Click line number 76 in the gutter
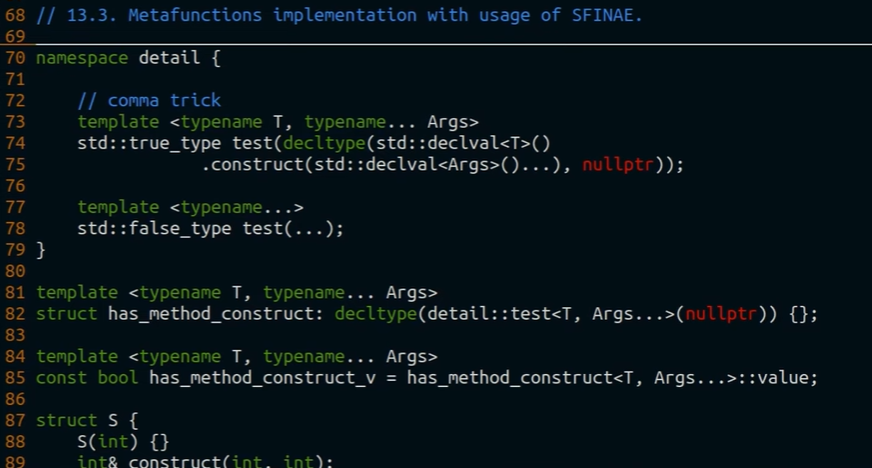Image resolution: width=872 pixels, height=468 pixels. click(x=15, y=186)
